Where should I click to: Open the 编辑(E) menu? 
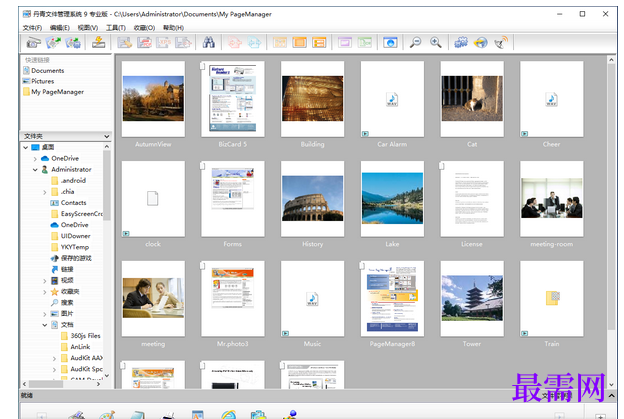coord(60,27)
